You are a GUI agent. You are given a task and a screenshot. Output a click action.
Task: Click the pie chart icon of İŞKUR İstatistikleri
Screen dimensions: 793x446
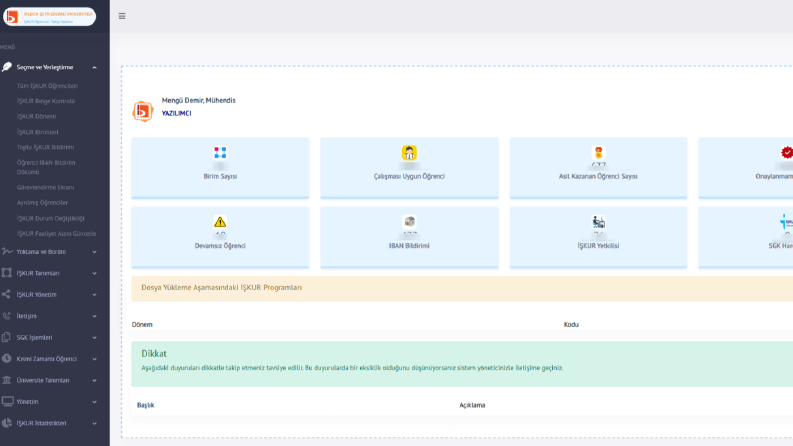coord(7,423)
